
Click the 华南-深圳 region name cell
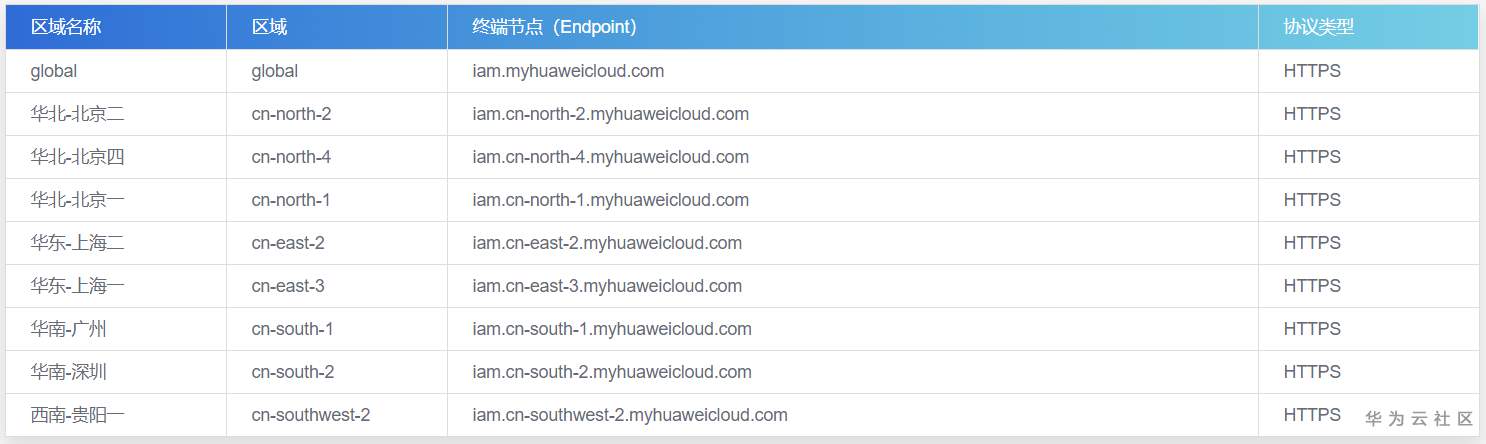coord(69,372)
